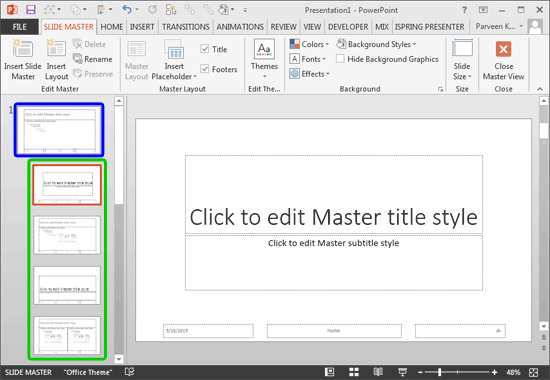Click the user account picture icon
The height and width of the screenshot is (380, 550).
click(x=535, y=27)
